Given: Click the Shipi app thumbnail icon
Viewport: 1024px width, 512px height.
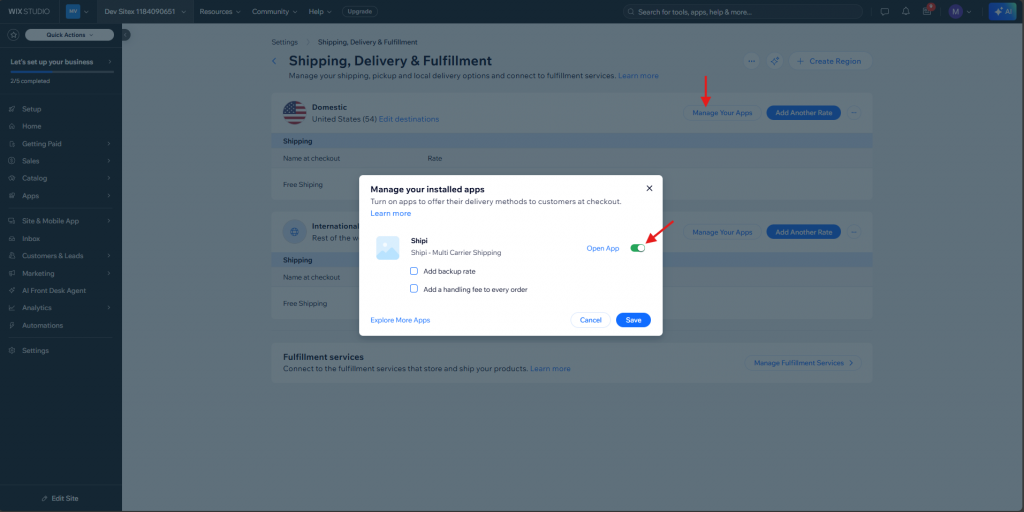Looking at the screenshot, I should pos(387,248).
